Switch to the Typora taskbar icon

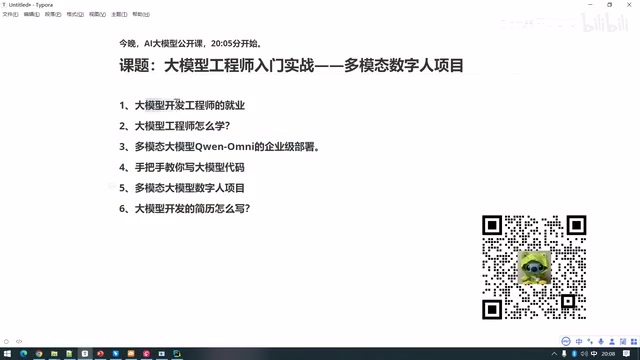click(x=85, y=353)
